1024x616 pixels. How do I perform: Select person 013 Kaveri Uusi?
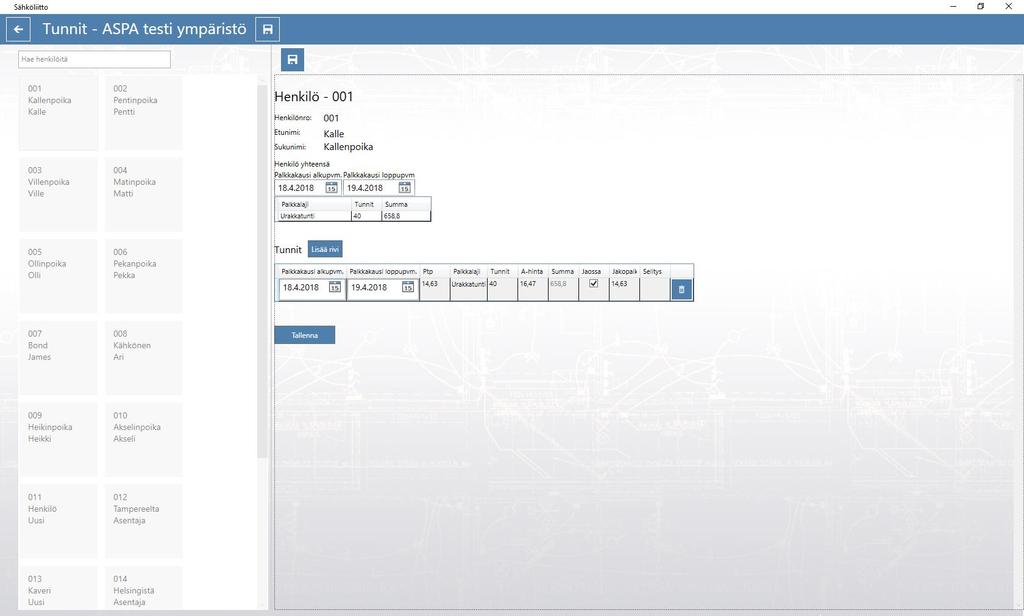(58, 587)
